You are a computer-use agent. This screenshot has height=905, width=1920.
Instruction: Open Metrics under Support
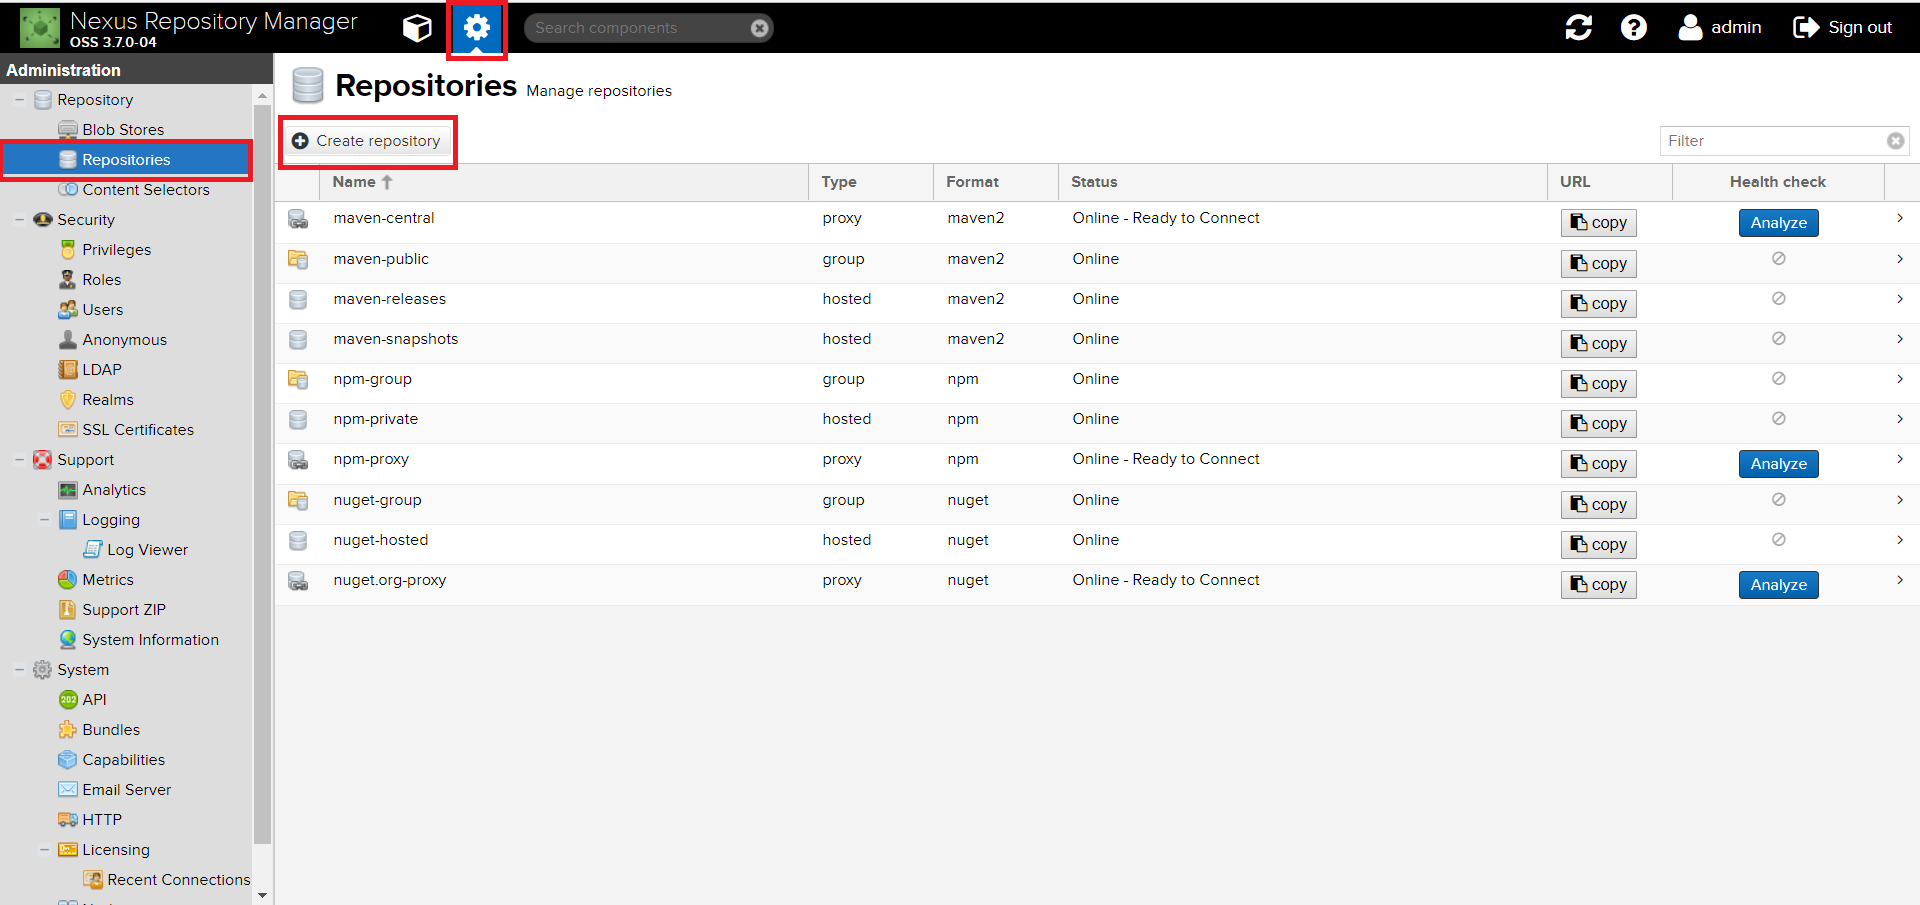[107, 580]
